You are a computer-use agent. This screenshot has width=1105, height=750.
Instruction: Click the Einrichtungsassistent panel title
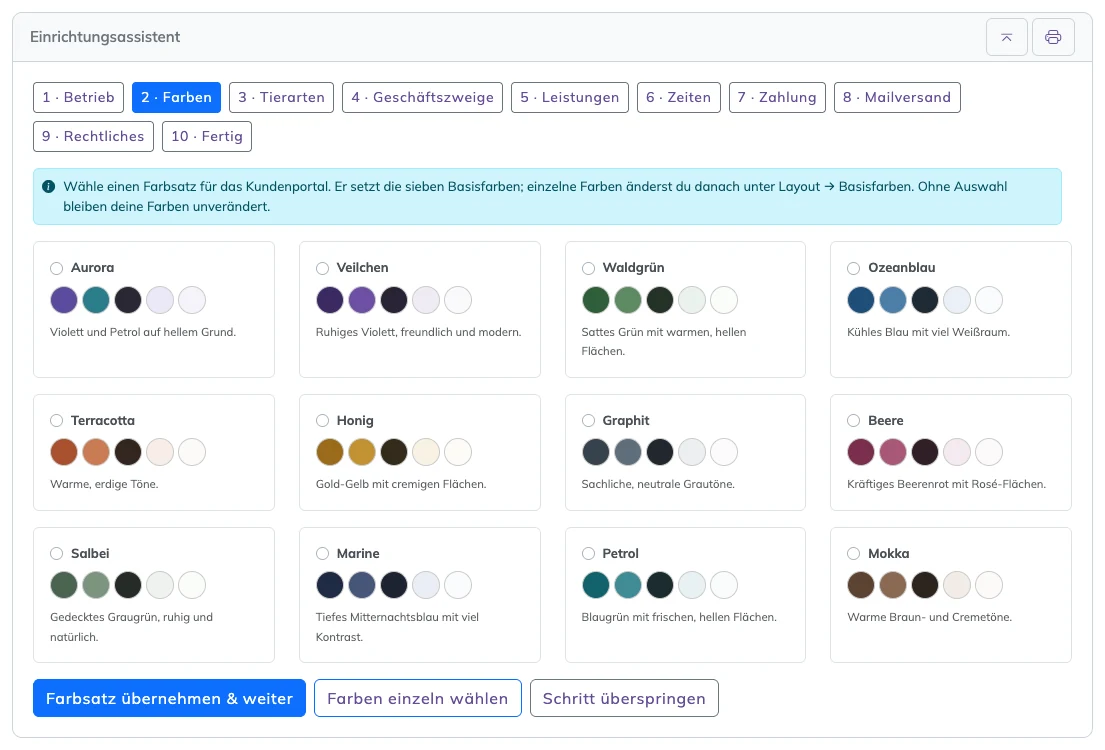click(105, 37)
